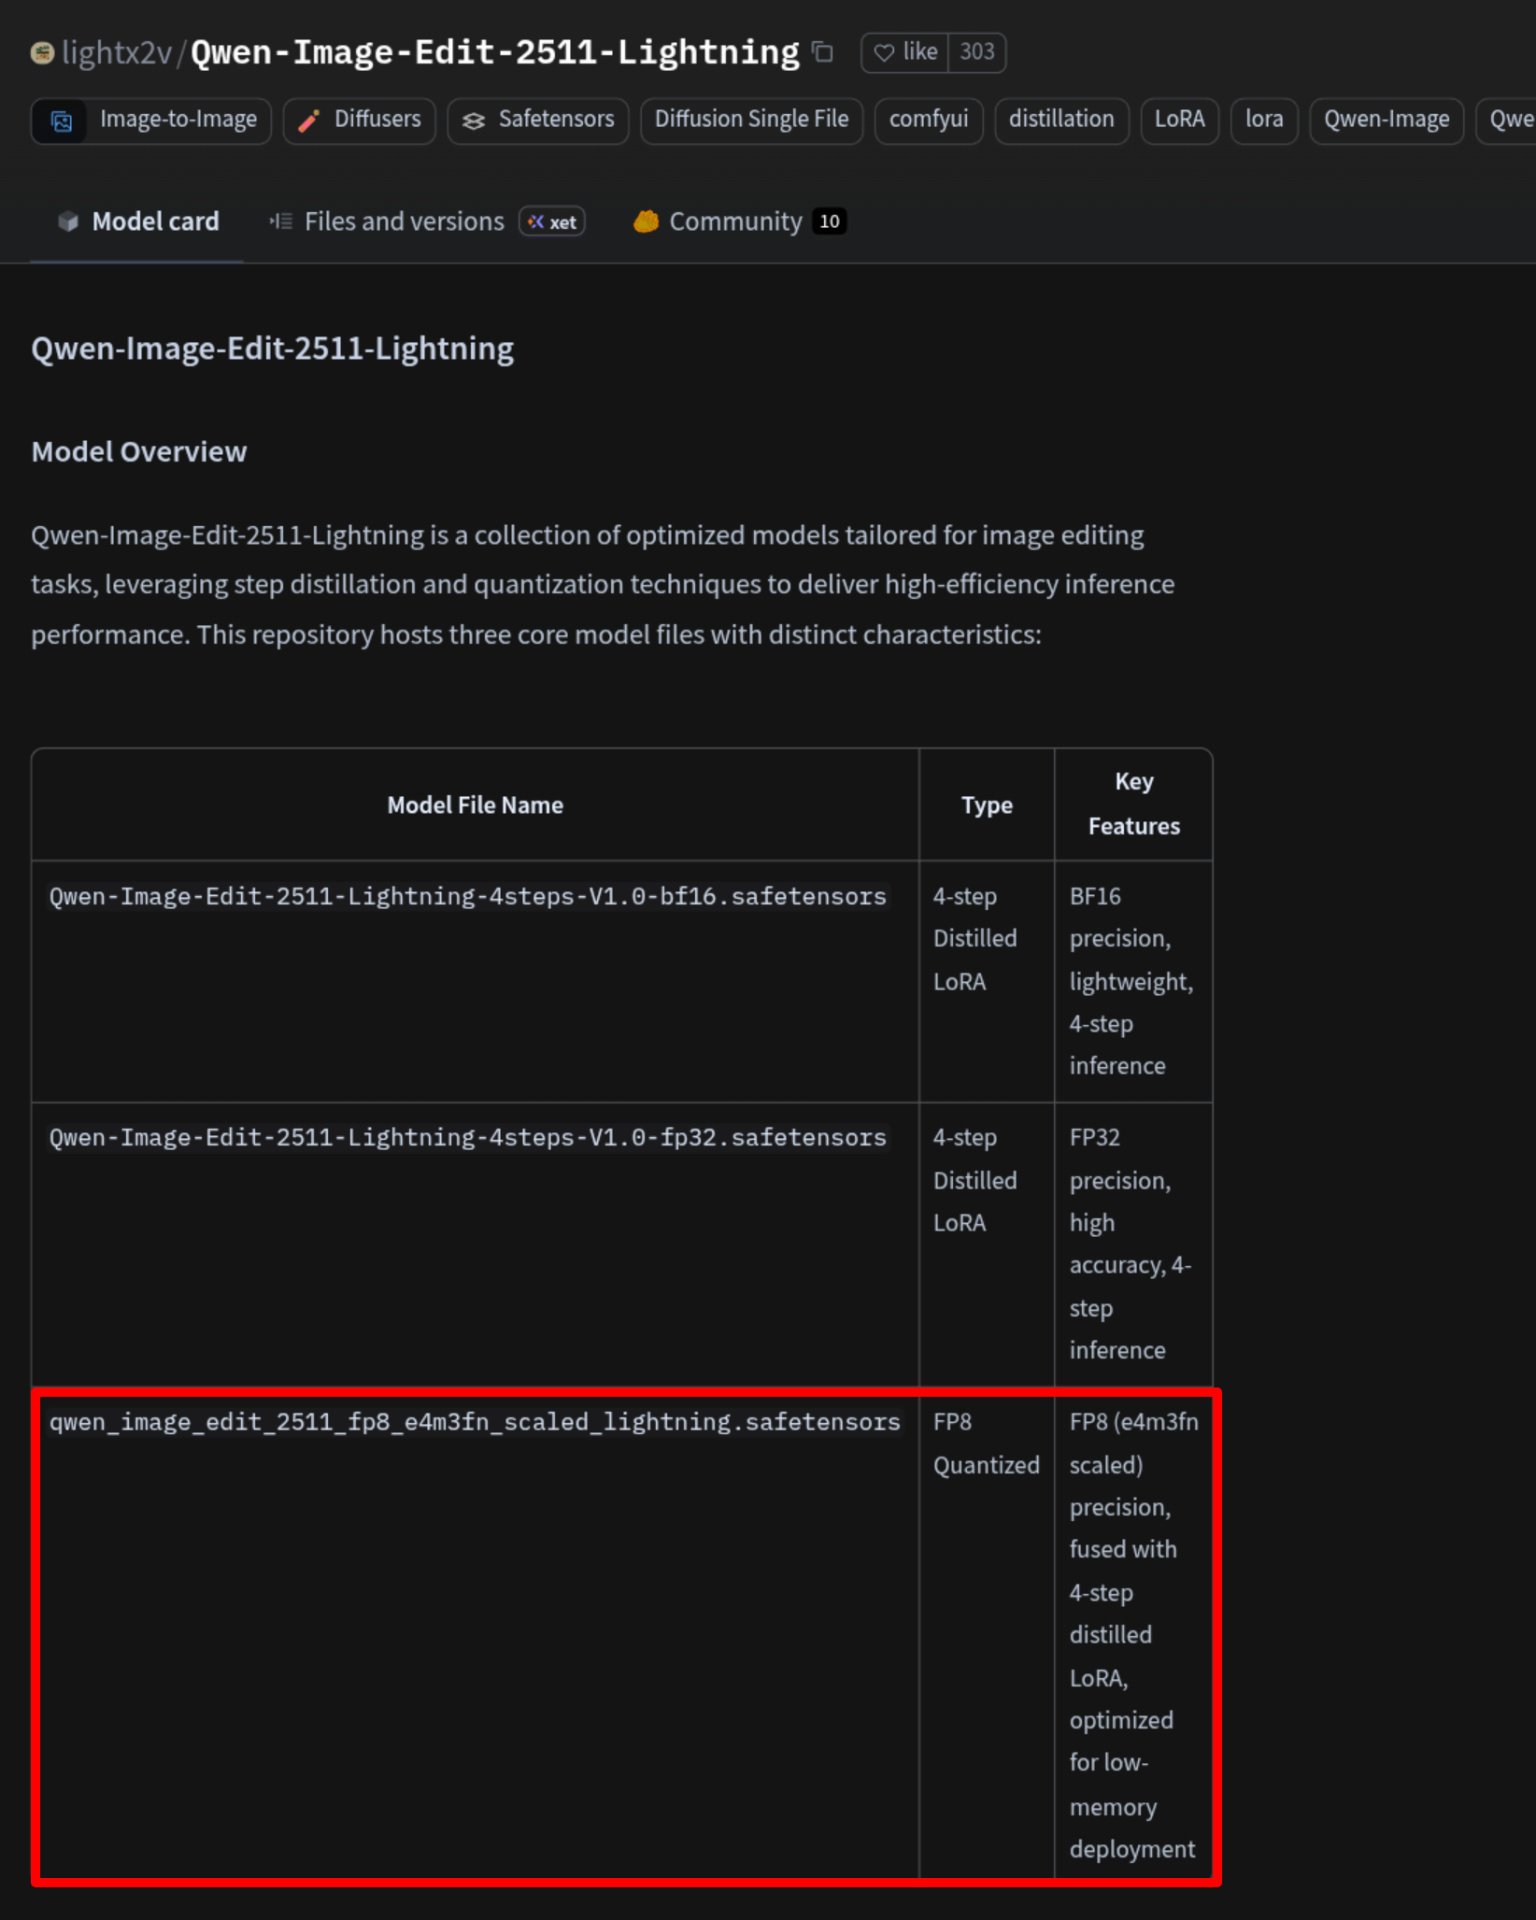Click the xet storage badge

tap(552, 222)
